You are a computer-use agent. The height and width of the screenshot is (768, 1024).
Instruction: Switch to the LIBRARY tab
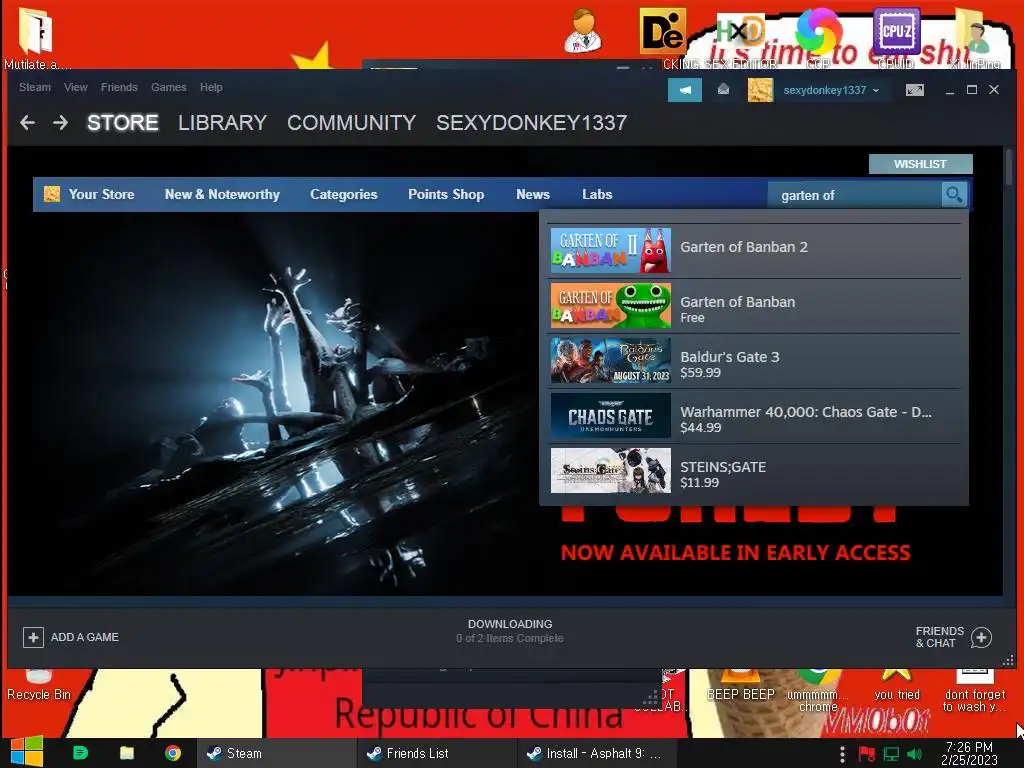click(222, 123)
